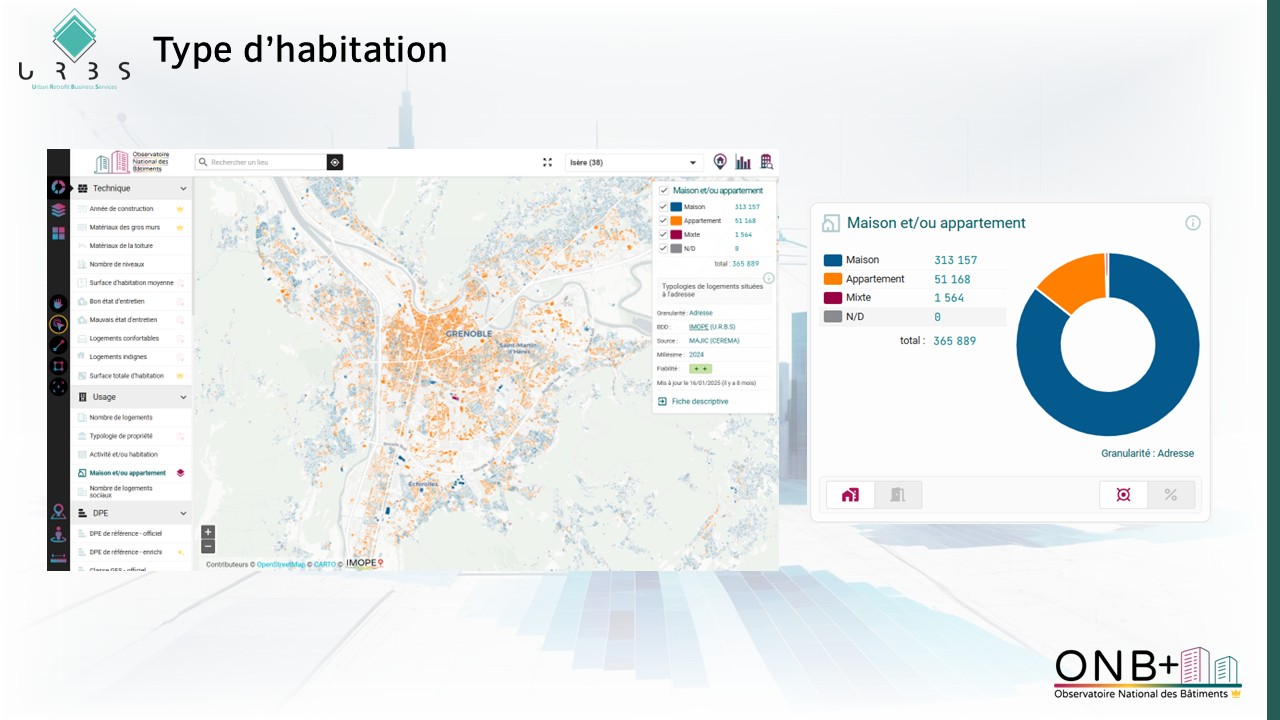This screenshot has width=1280, height=720.
Task: Collapse the Technique section
Action: [183, 188]
